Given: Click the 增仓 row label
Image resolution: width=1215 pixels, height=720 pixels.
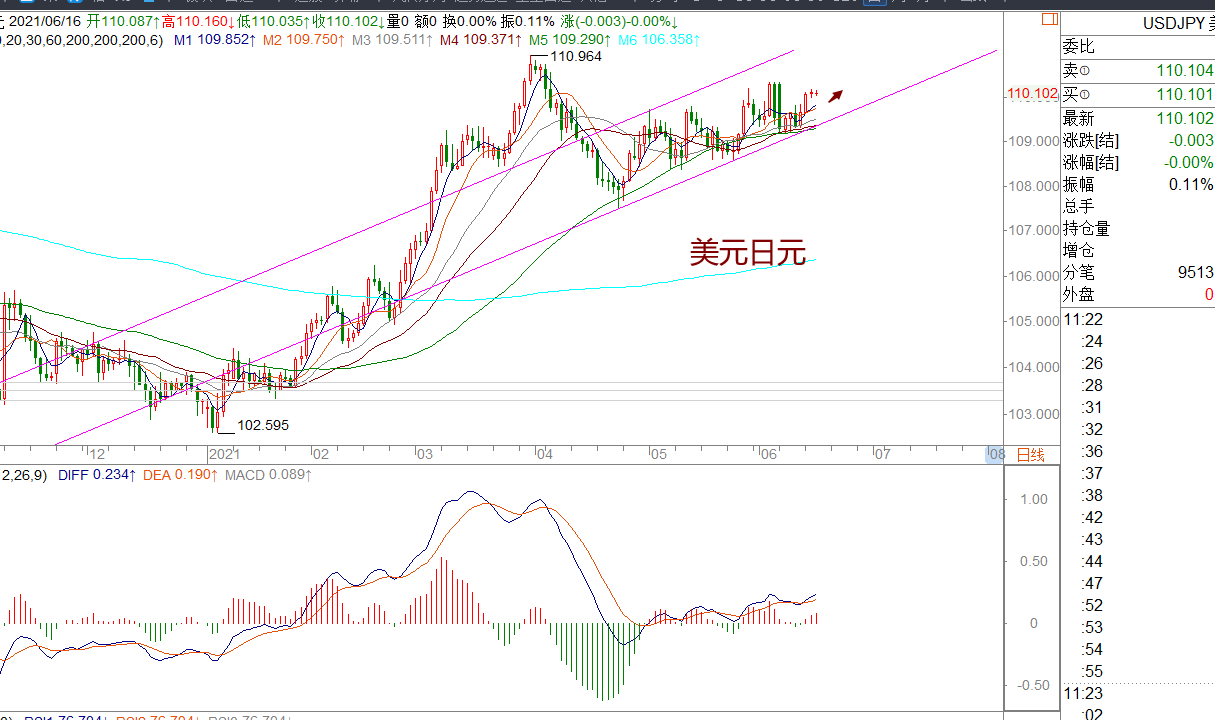Looking at the screenshot, I should (1078, 250).
